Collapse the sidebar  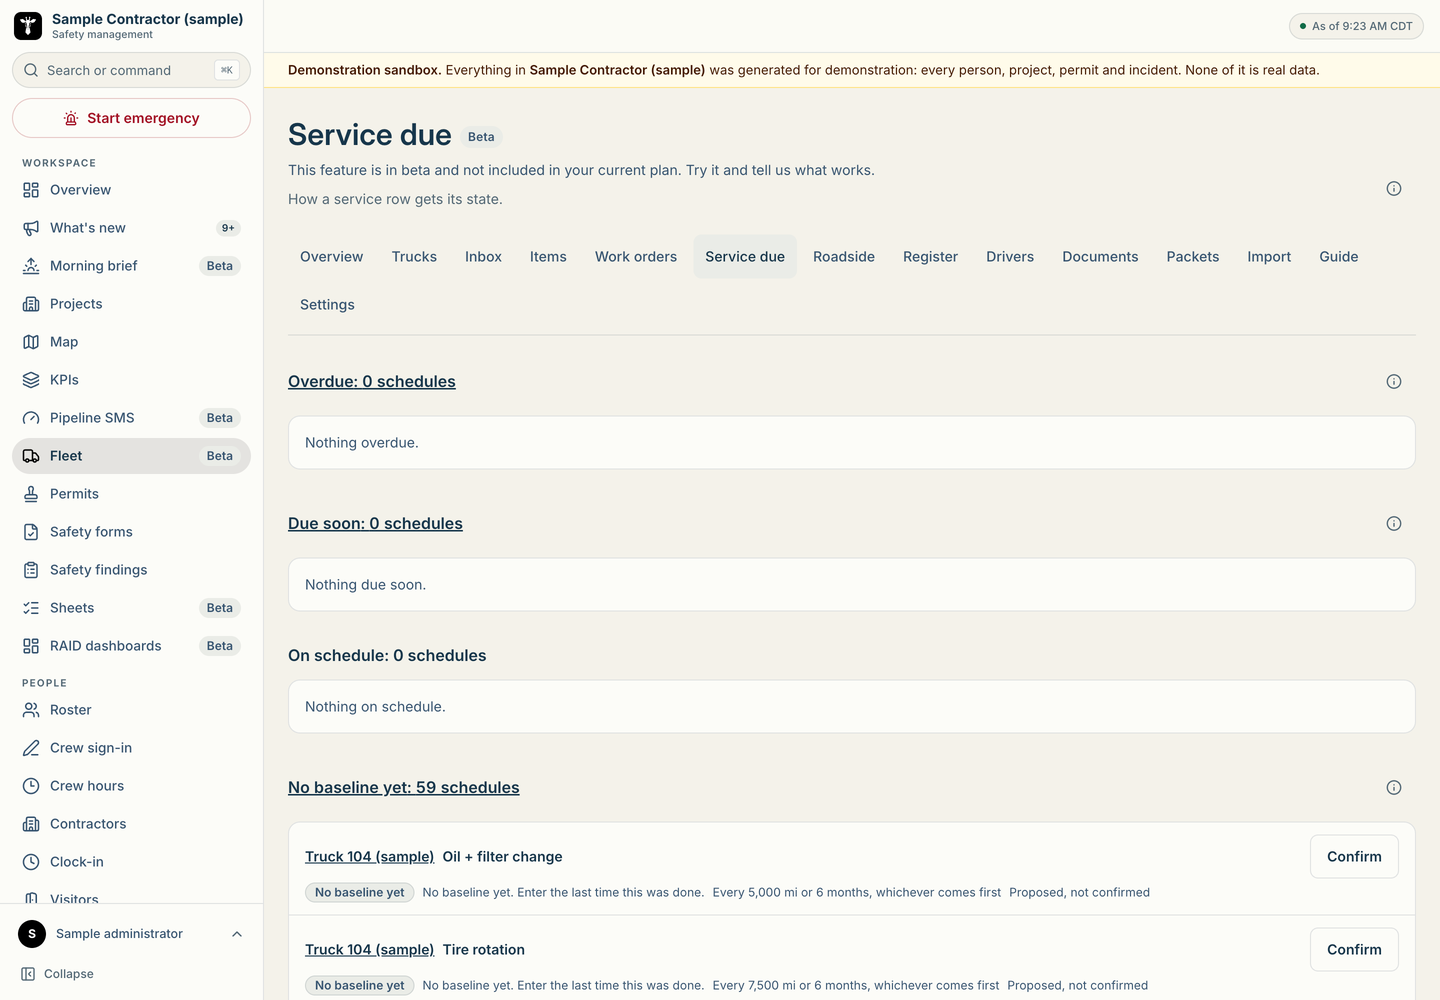click(58, 974)
